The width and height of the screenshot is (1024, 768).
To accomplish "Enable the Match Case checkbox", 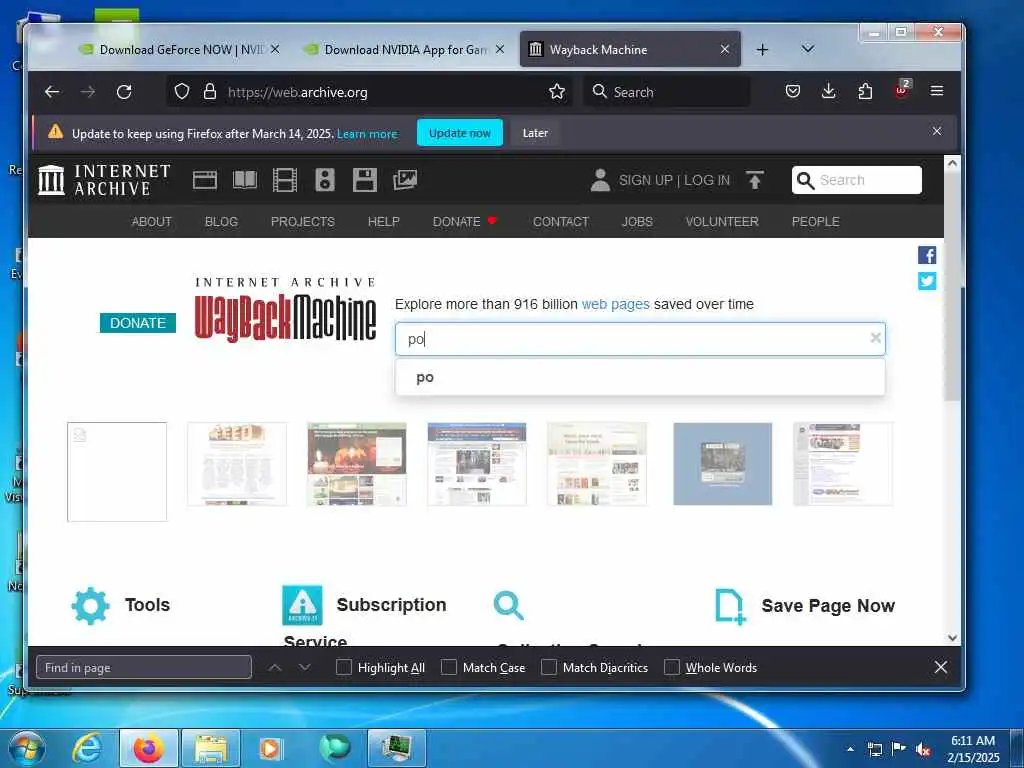I will (449, 667).
